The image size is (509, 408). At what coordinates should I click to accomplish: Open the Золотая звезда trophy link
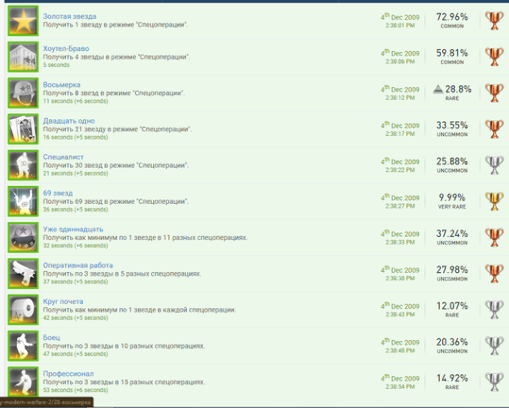pyautogui.click(x=69, y=16)
